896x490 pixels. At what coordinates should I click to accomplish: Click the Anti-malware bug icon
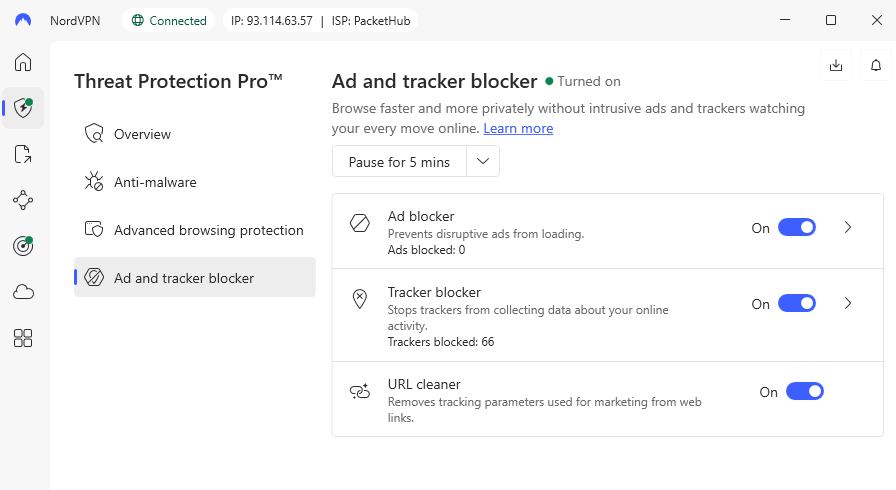[94, 182]
